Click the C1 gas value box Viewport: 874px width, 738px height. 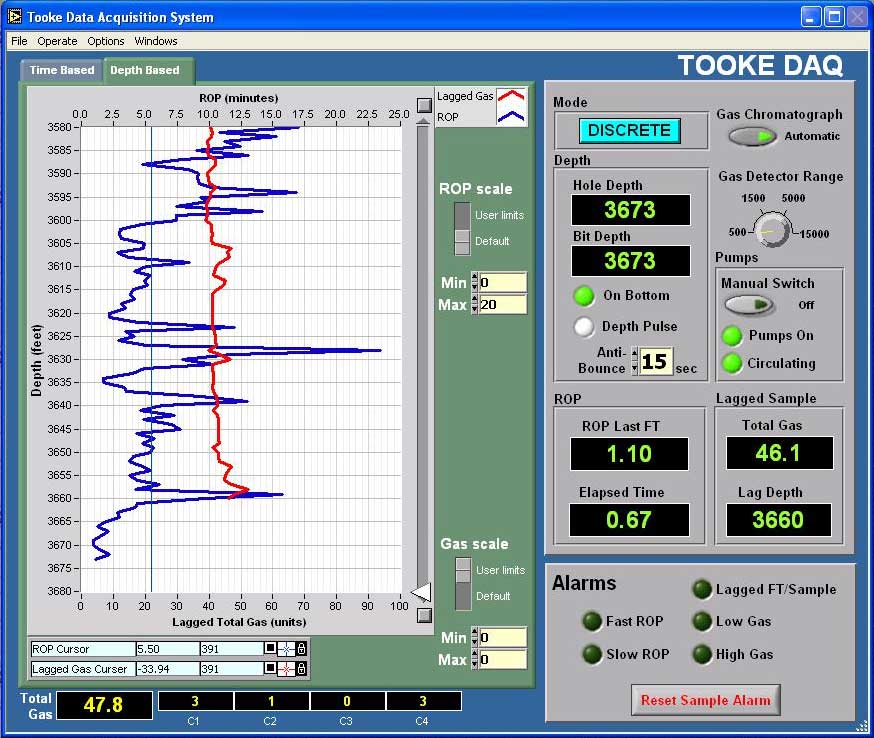click(195, 701)
